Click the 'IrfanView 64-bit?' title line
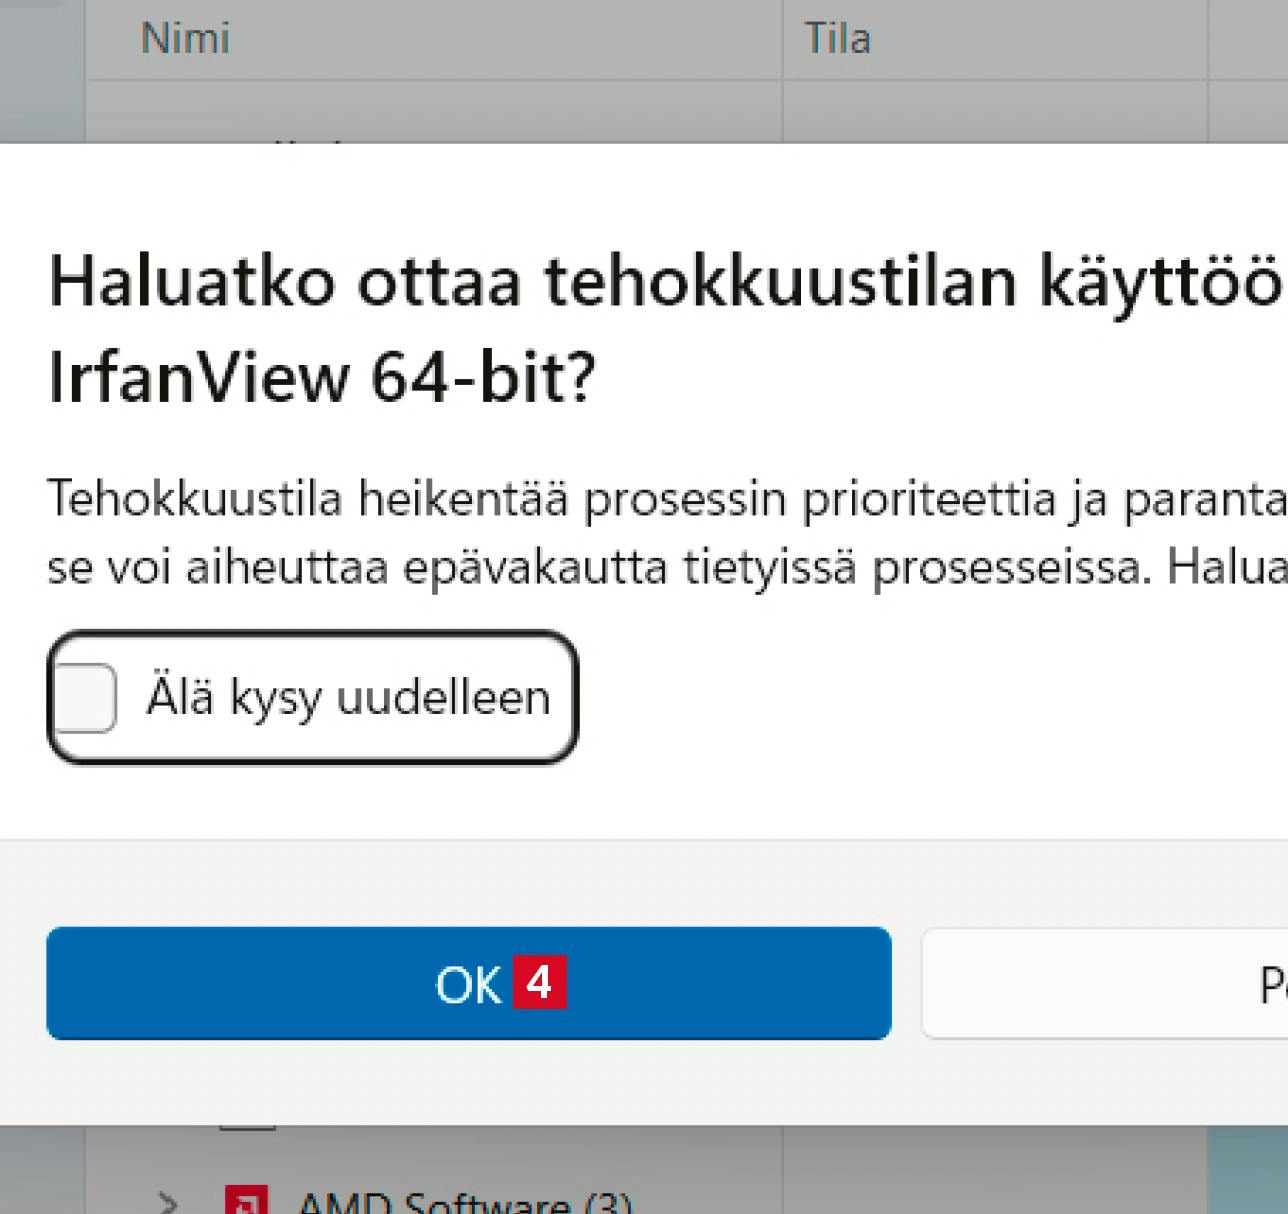The height and width of the screenshot is (1214, 1288). click(321, 378)
